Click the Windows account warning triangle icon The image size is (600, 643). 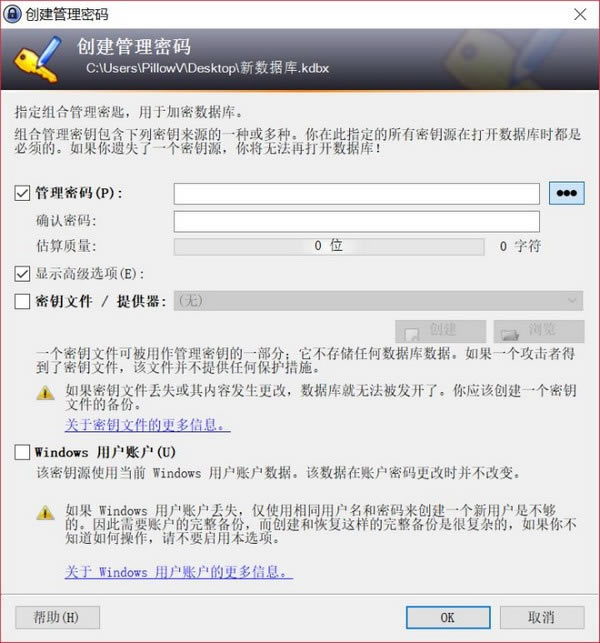45,512
